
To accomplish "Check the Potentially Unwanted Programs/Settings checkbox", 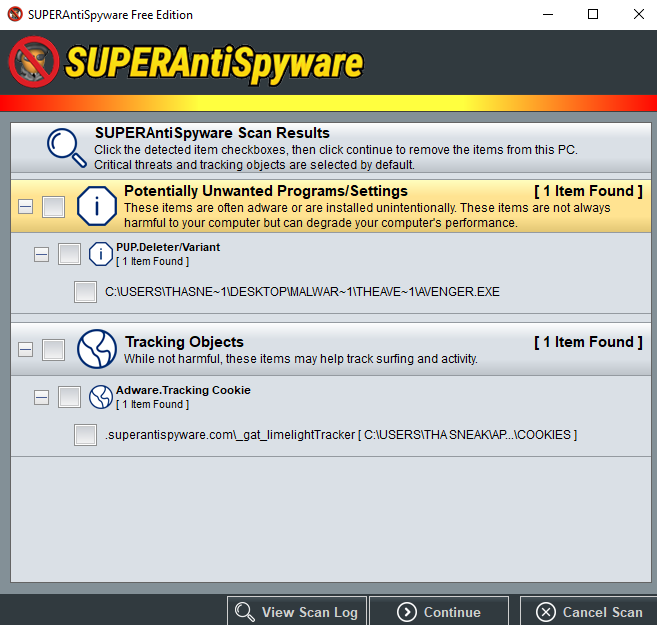I will [x=54, y=207].
